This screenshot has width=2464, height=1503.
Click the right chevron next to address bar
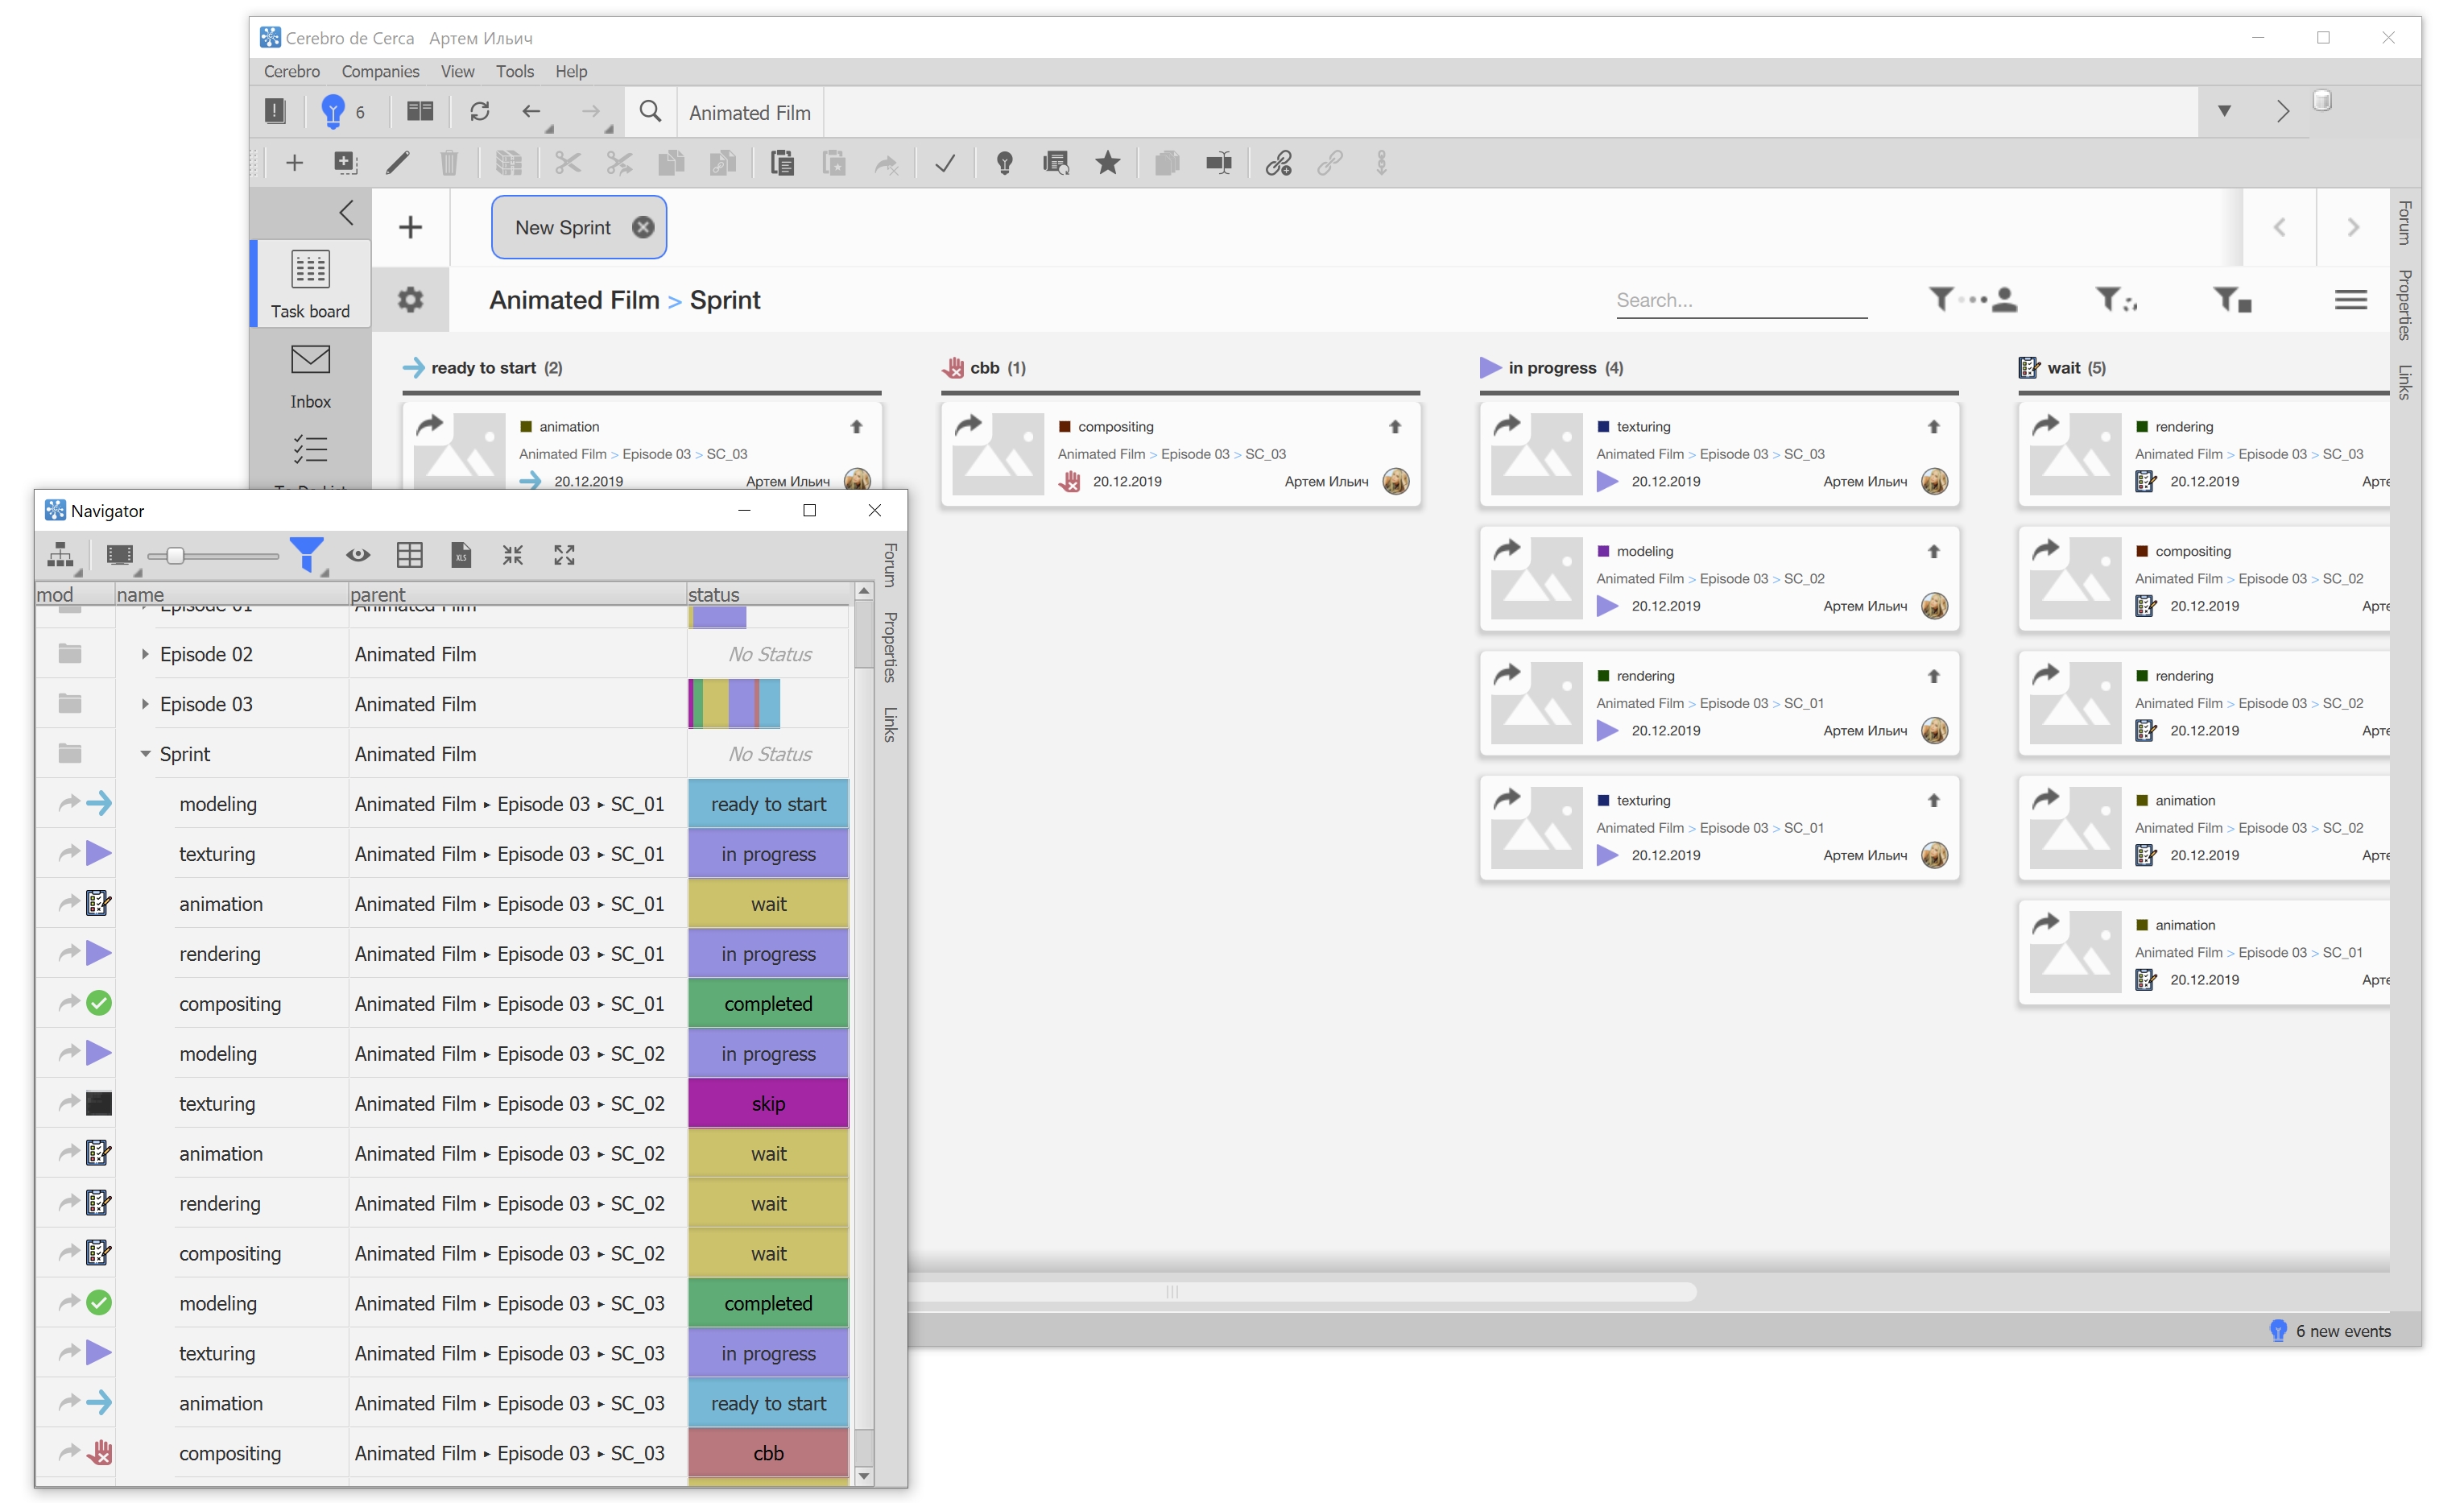pos(2283,111)
